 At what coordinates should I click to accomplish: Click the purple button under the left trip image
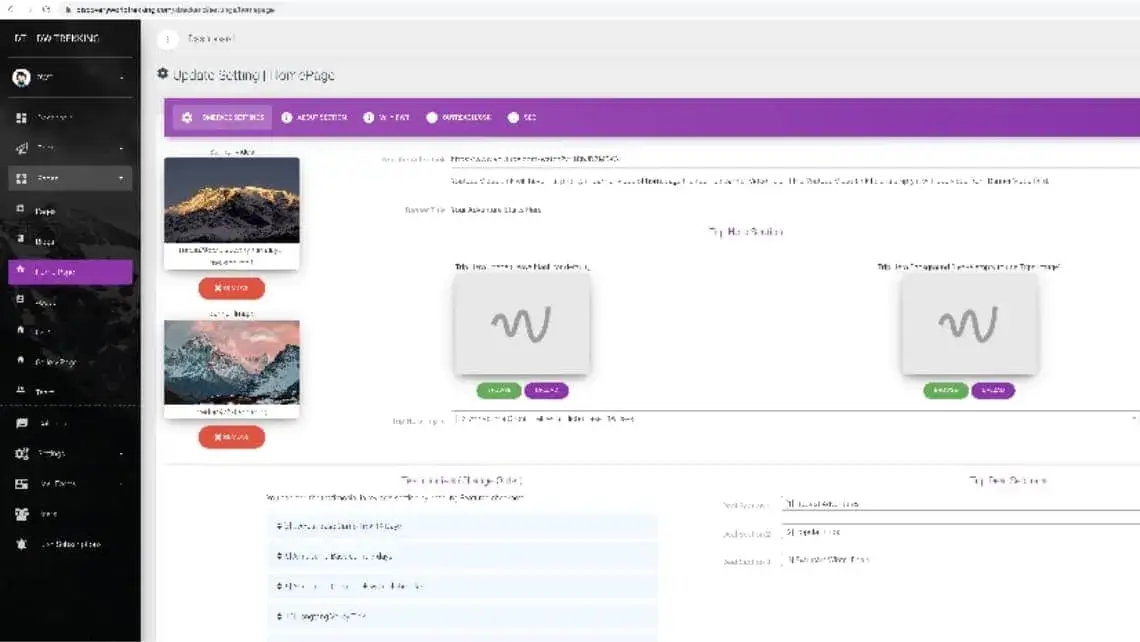pos(546,390)
